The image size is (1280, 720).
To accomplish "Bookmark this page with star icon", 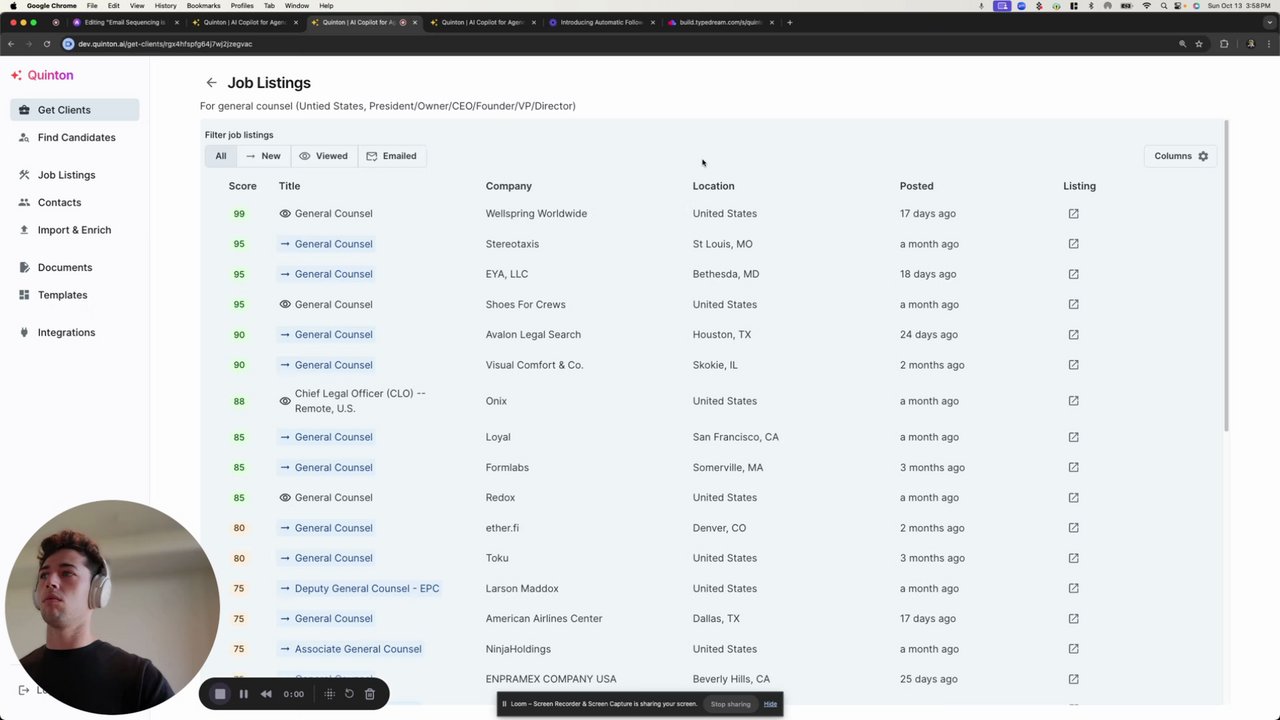I will (x=1198, y=44).
